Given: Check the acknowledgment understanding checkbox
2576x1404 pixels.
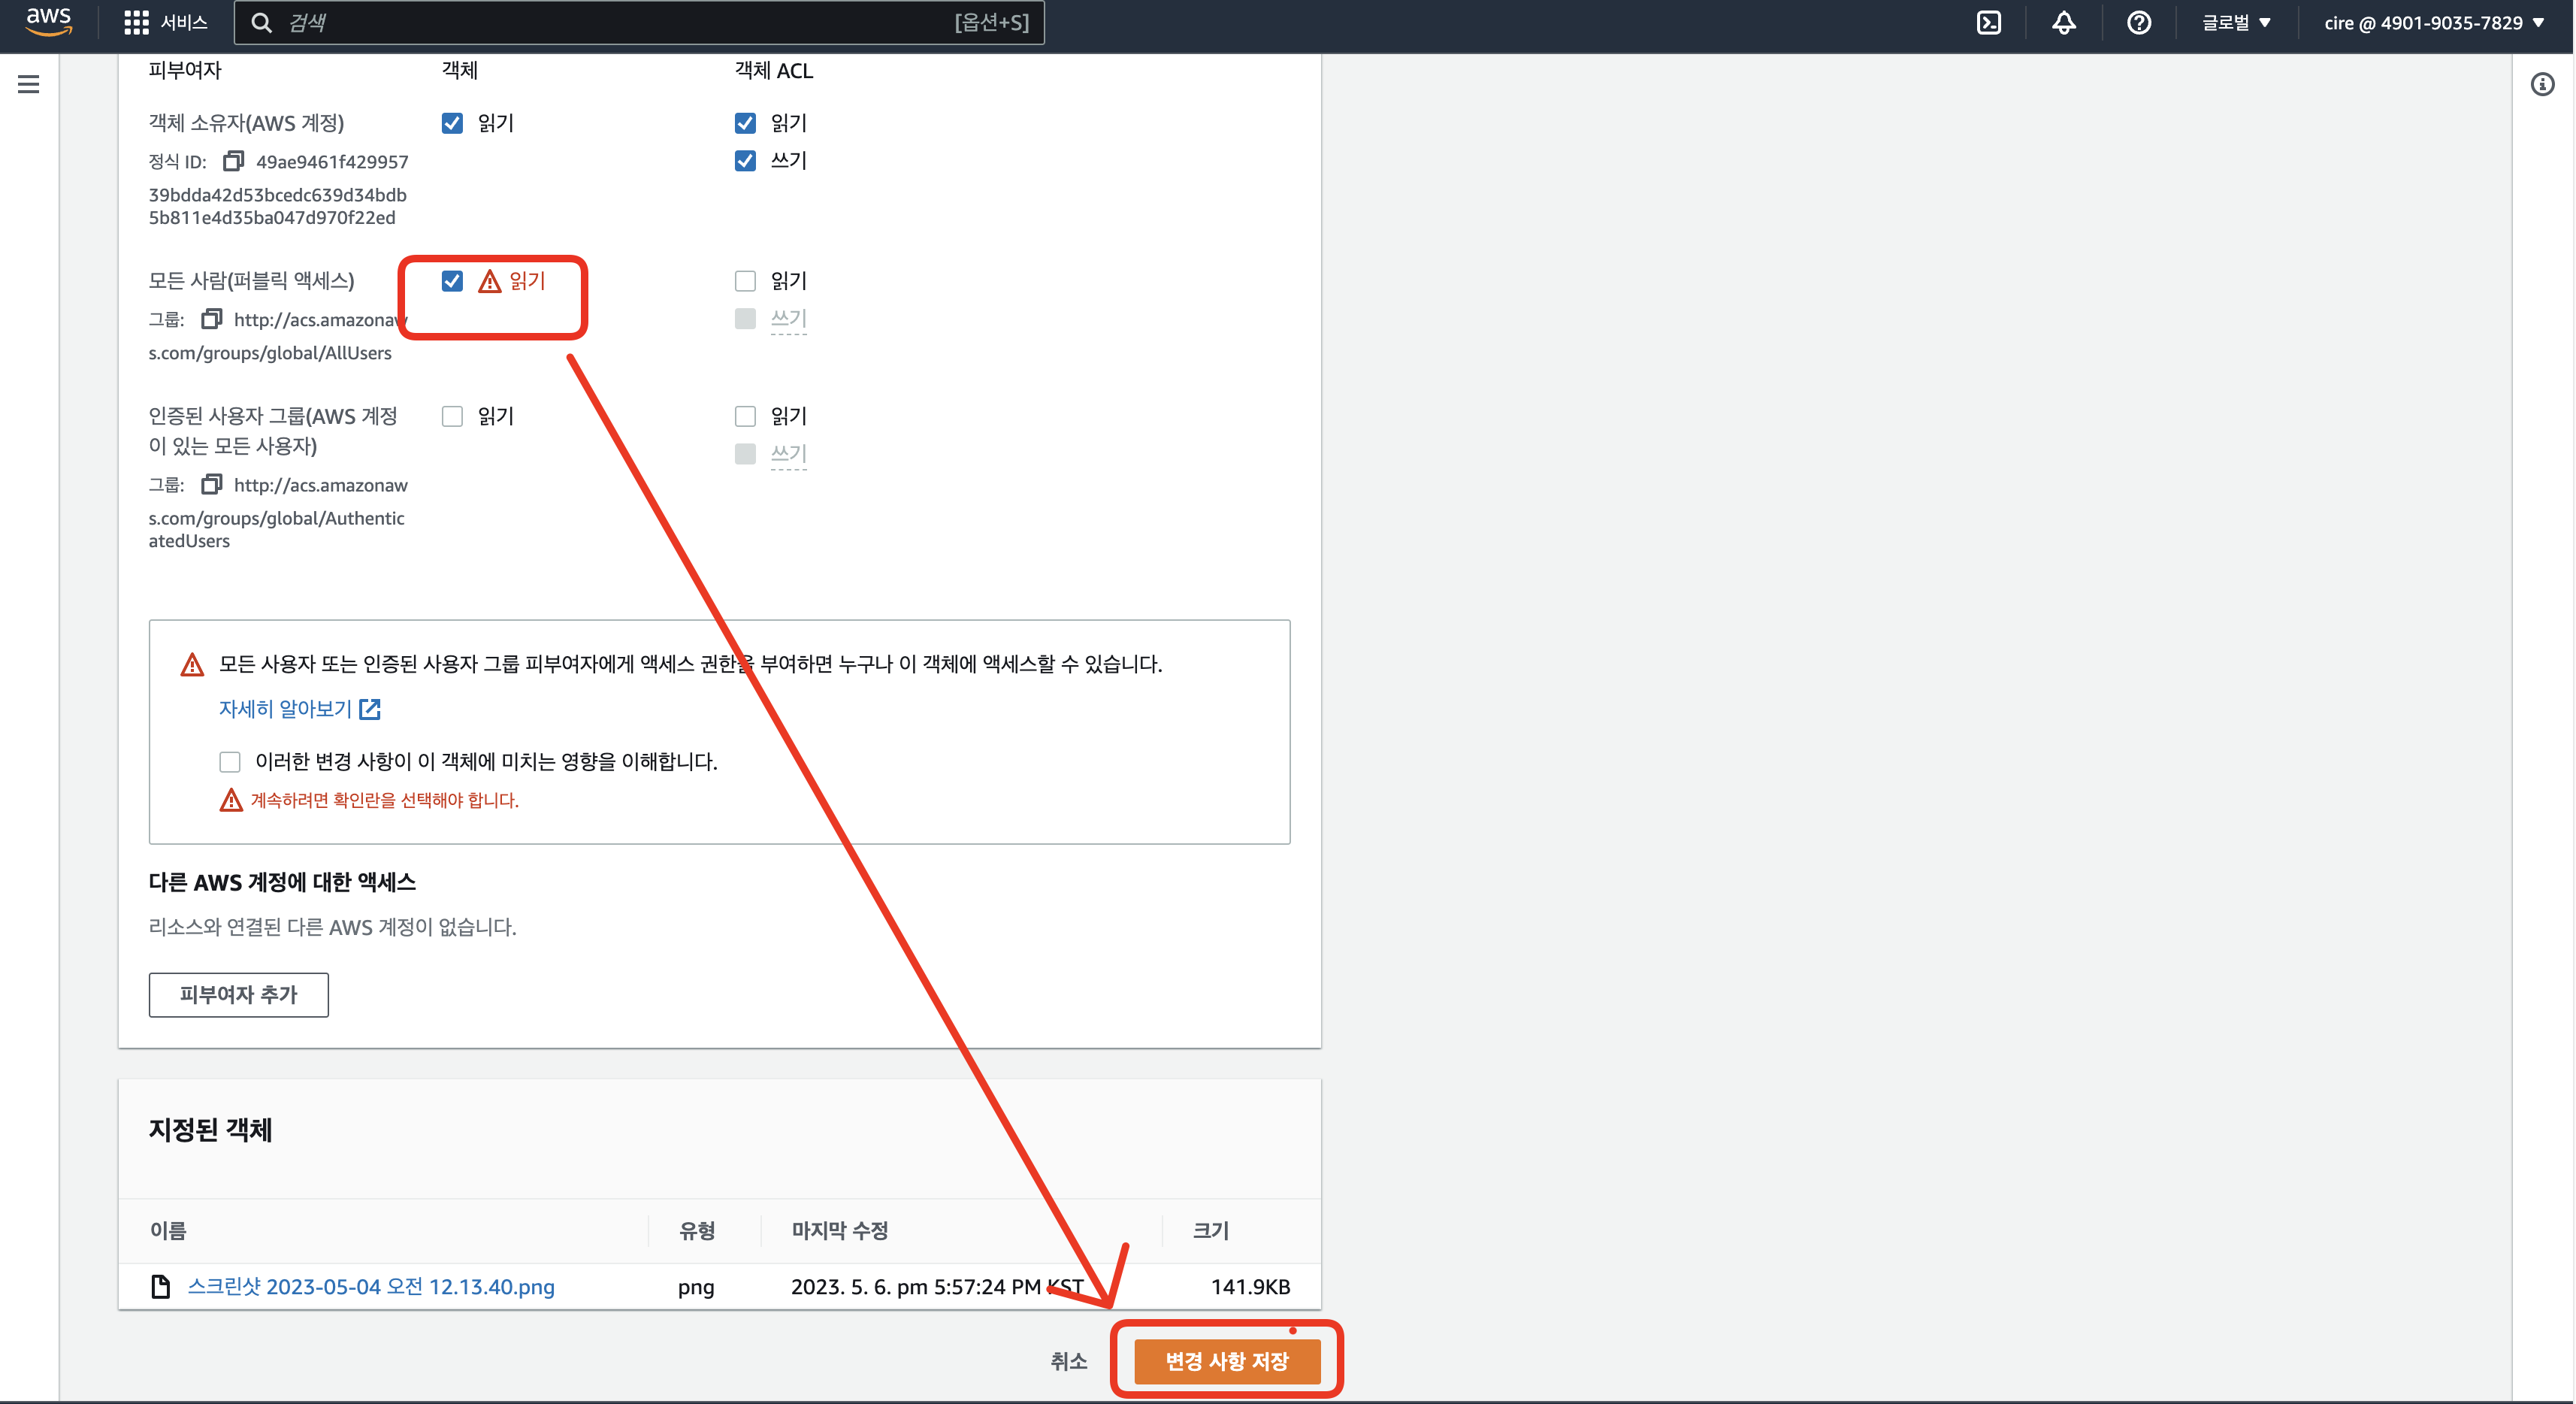Looking at the screenshot, I should tap(230, 762).
